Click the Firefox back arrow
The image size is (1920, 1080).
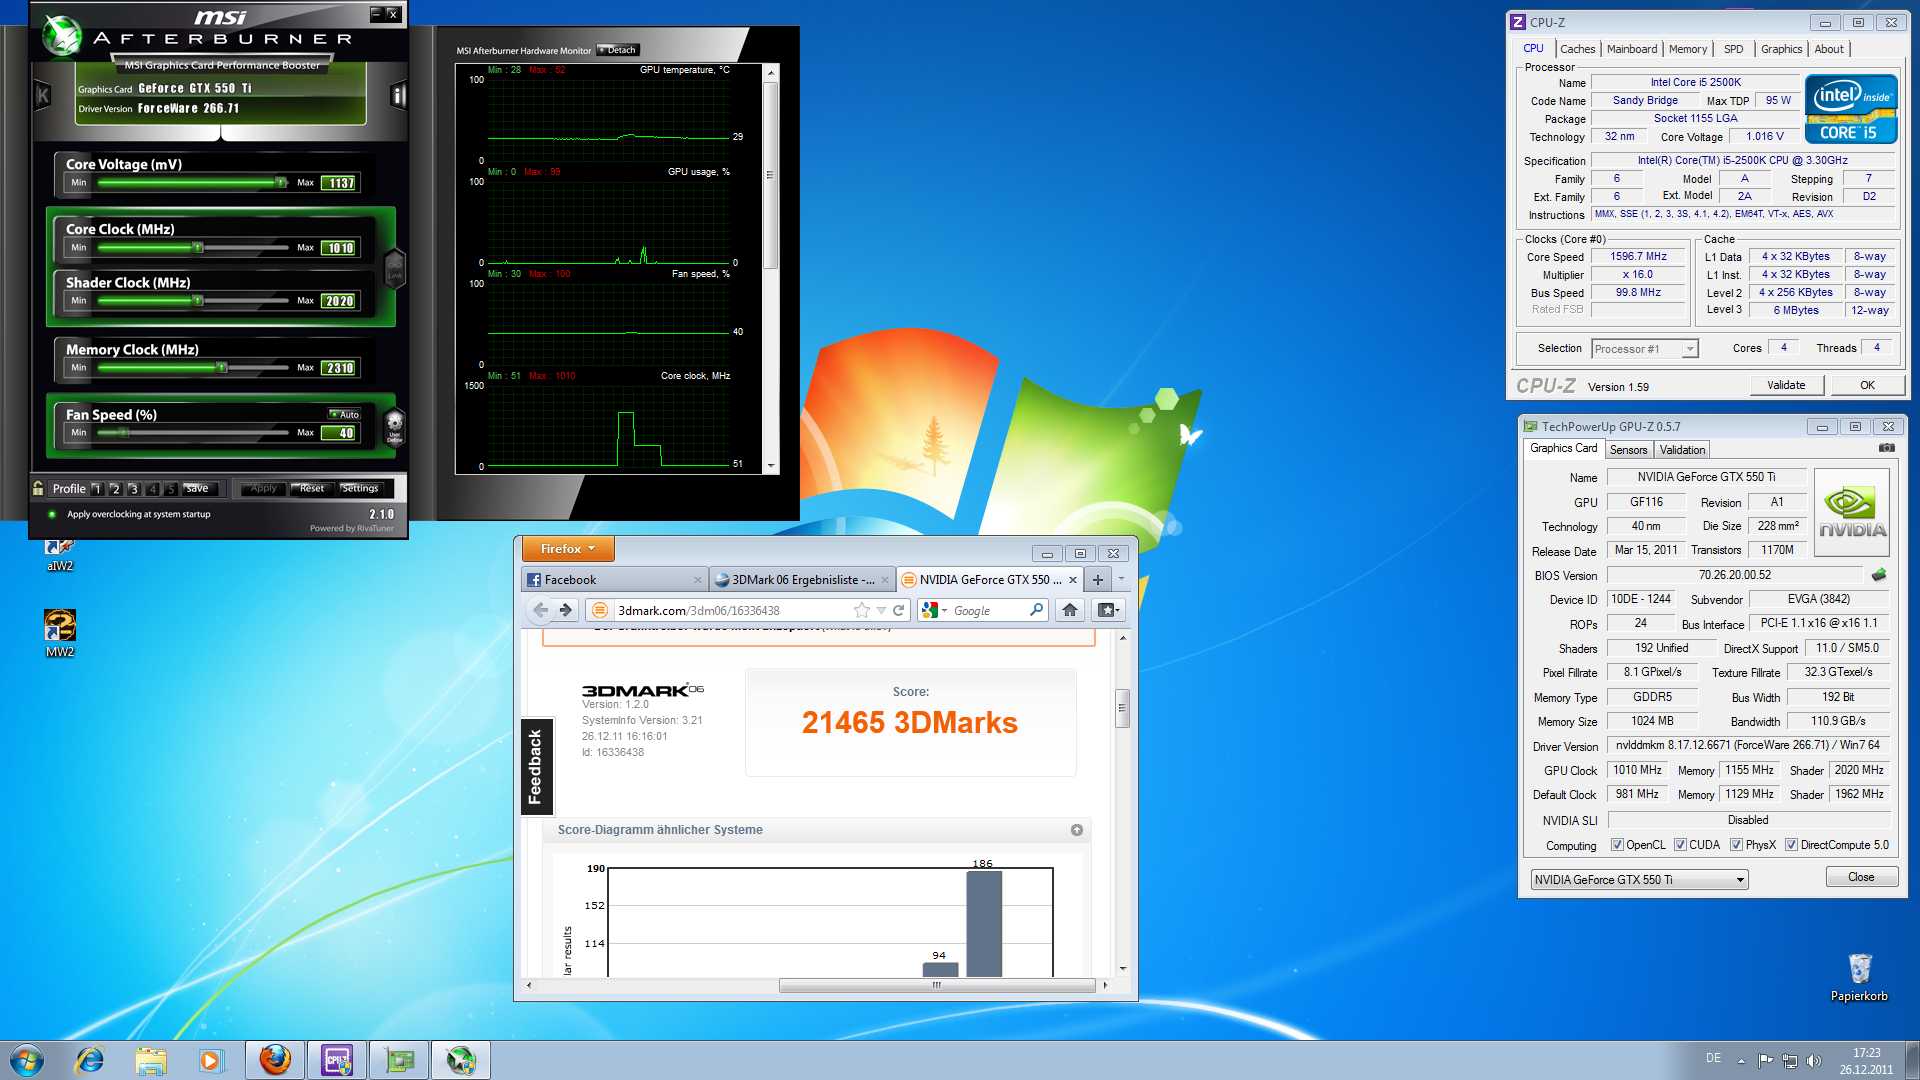click(x=540, y=610)
